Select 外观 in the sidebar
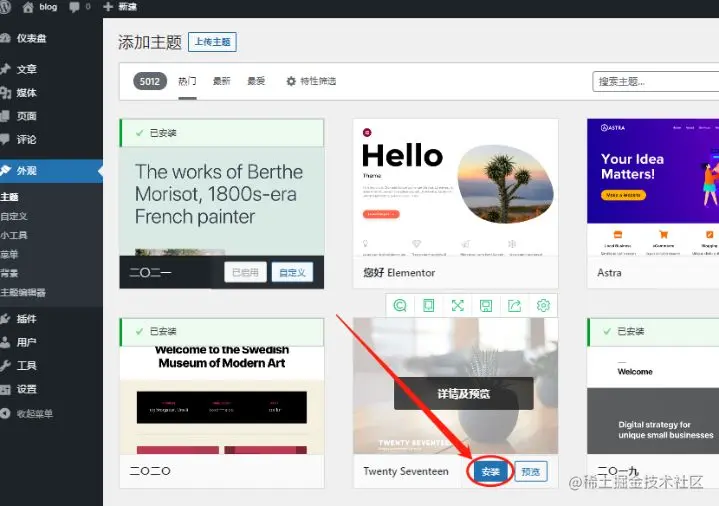The width and height of the screenshot is (719, 506). point(50,171)
